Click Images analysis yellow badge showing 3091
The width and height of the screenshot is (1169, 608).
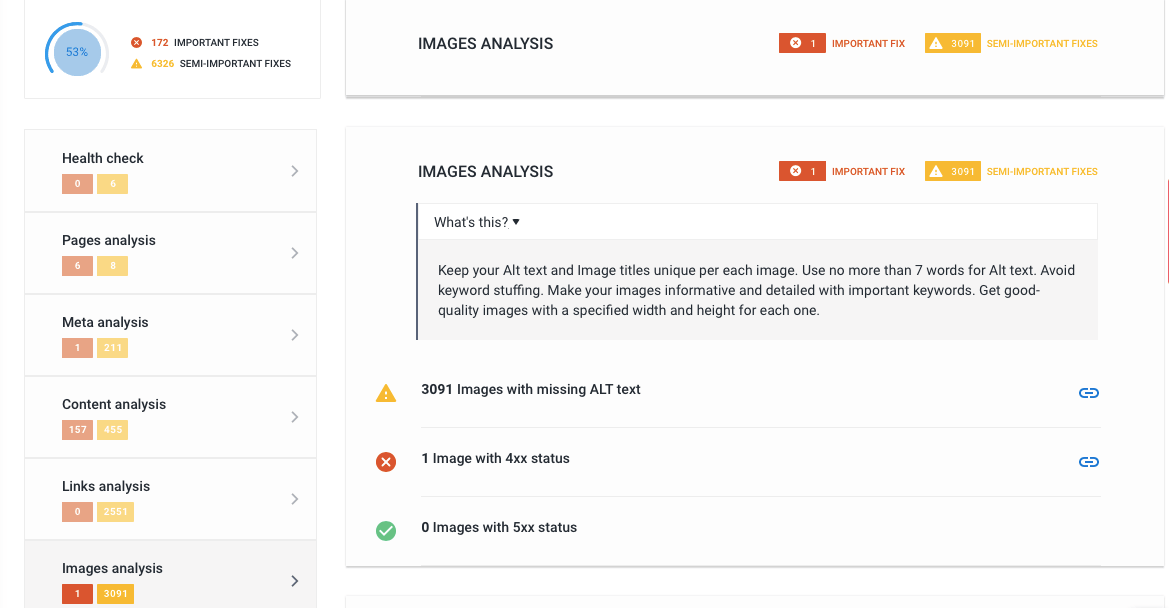point(116,594)
